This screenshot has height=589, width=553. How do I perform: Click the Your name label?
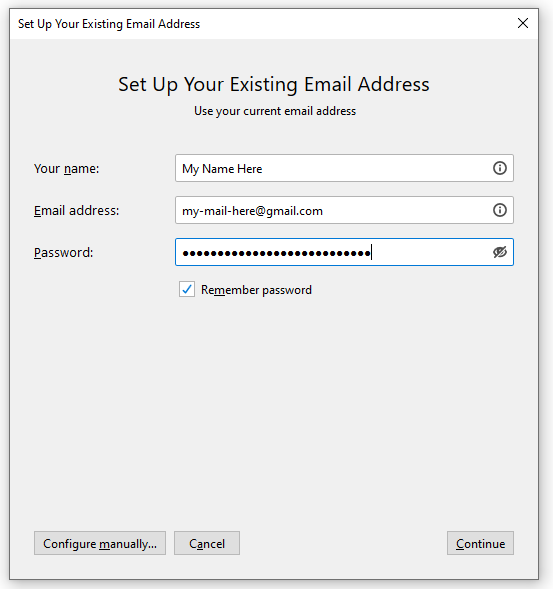click(x=66, y=169)
